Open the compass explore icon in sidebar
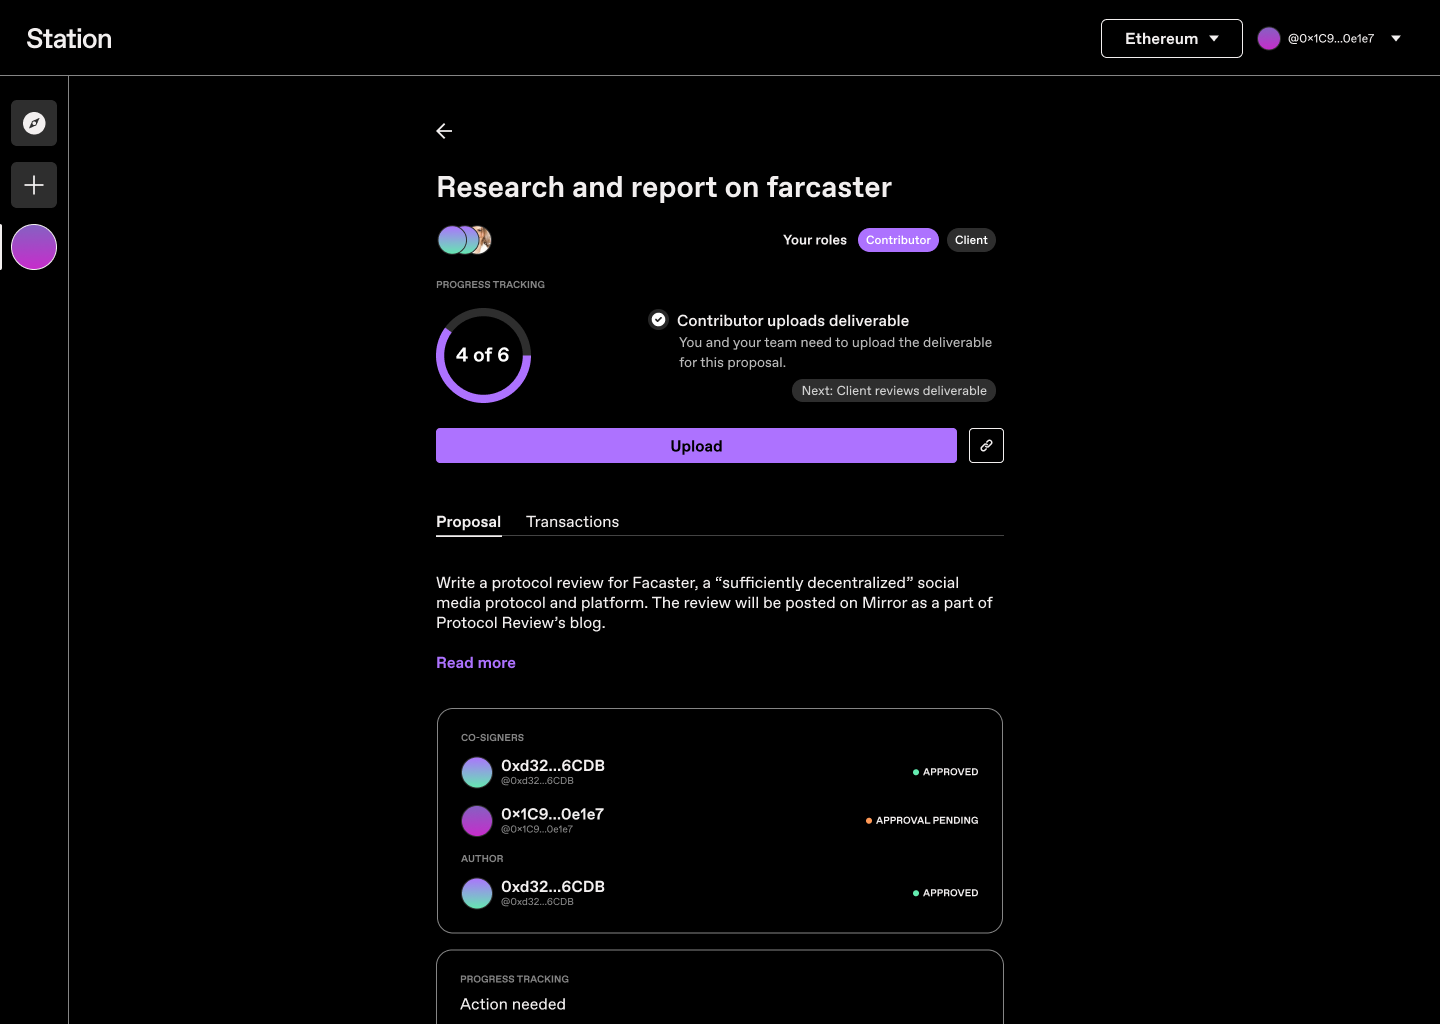 [x=34, y=123]
